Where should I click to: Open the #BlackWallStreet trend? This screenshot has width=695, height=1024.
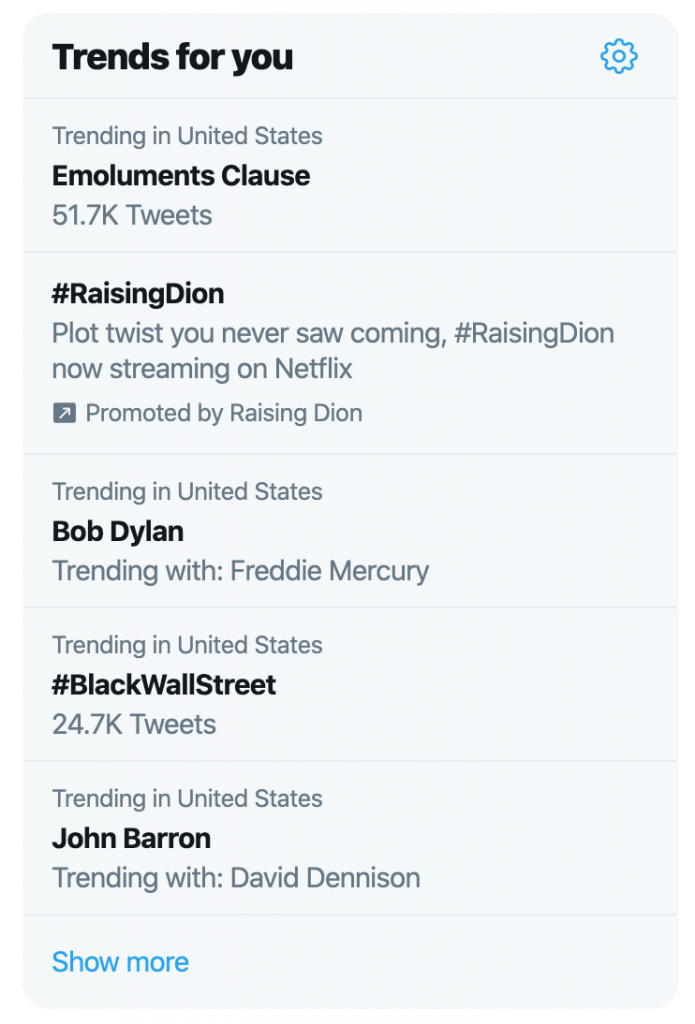pos(164,685)
